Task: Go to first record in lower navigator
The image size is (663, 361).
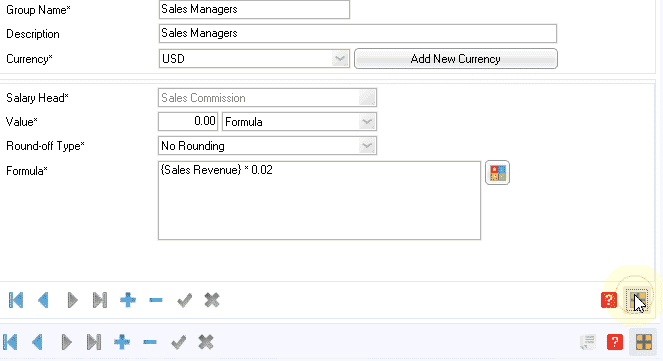Action: click(x=10, y=342)
